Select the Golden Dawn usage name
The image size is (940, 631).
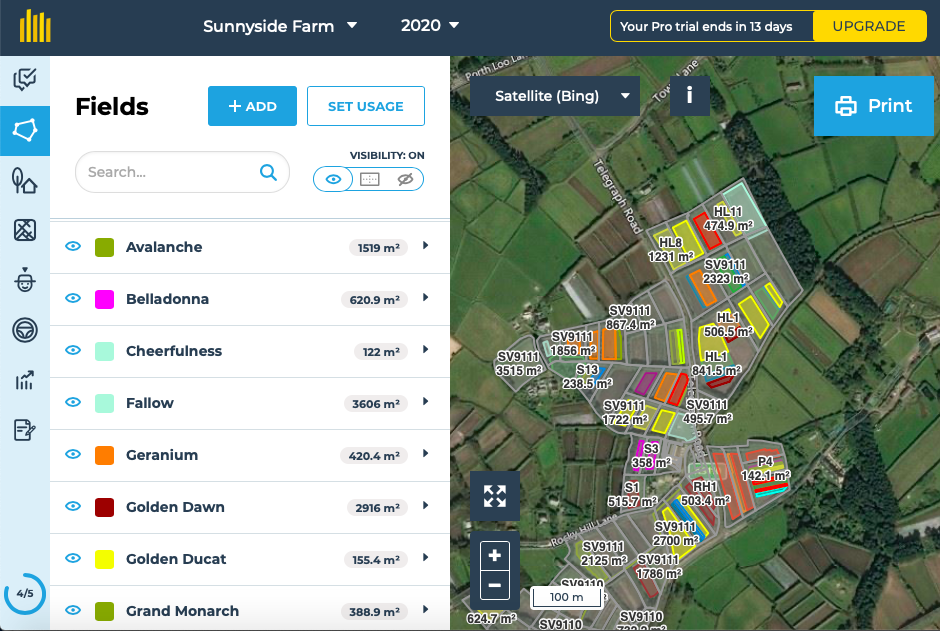(x=175, y=507)
